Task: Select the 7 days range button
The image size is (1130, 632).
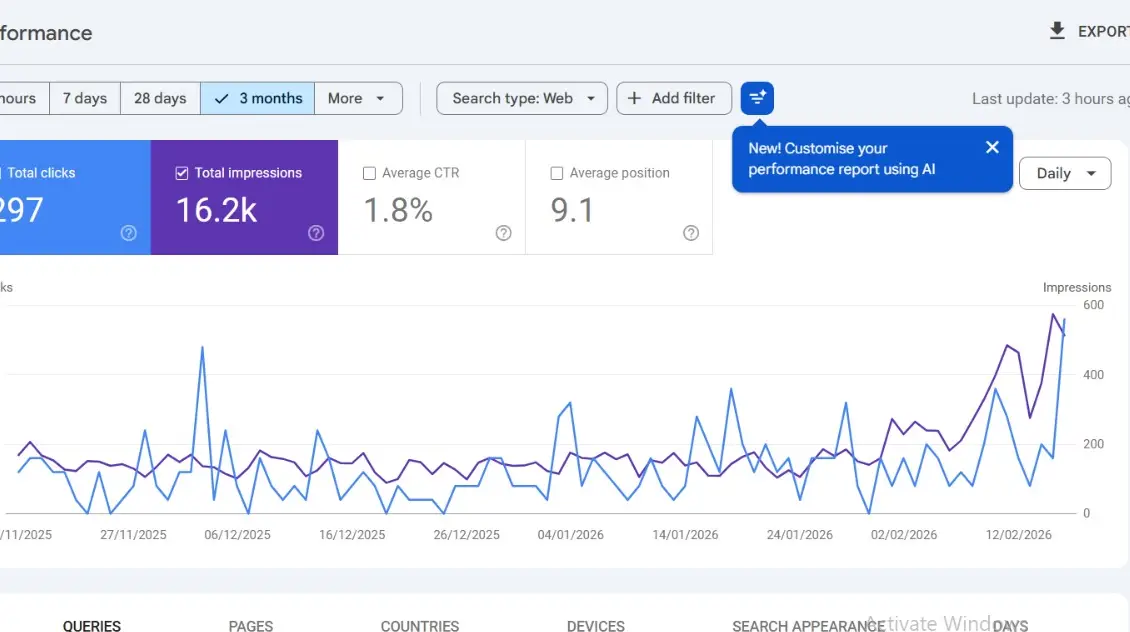Action: pos(85,98)
